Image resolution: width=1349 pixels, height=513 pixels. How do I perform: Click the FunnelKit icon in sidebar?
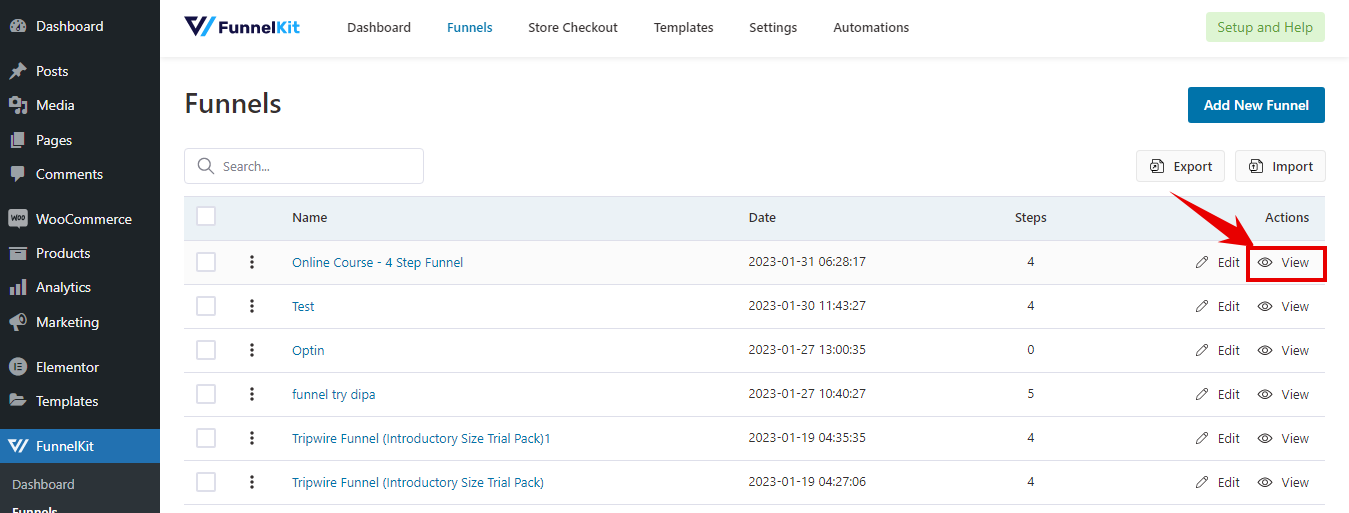tap(18, 446)
